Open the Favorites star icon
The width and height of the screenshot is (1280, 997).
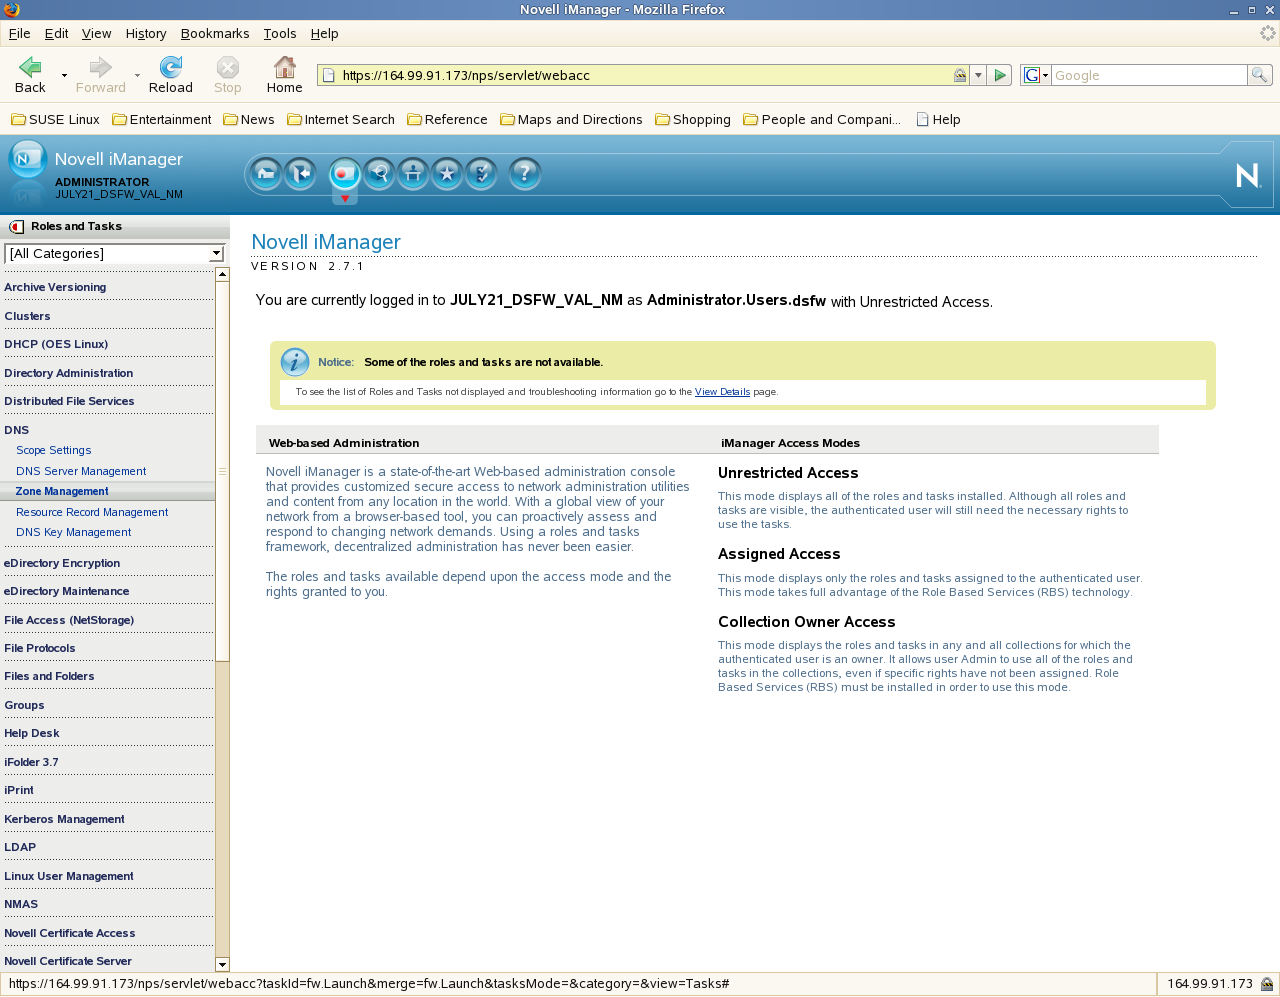tap(447, 174)
